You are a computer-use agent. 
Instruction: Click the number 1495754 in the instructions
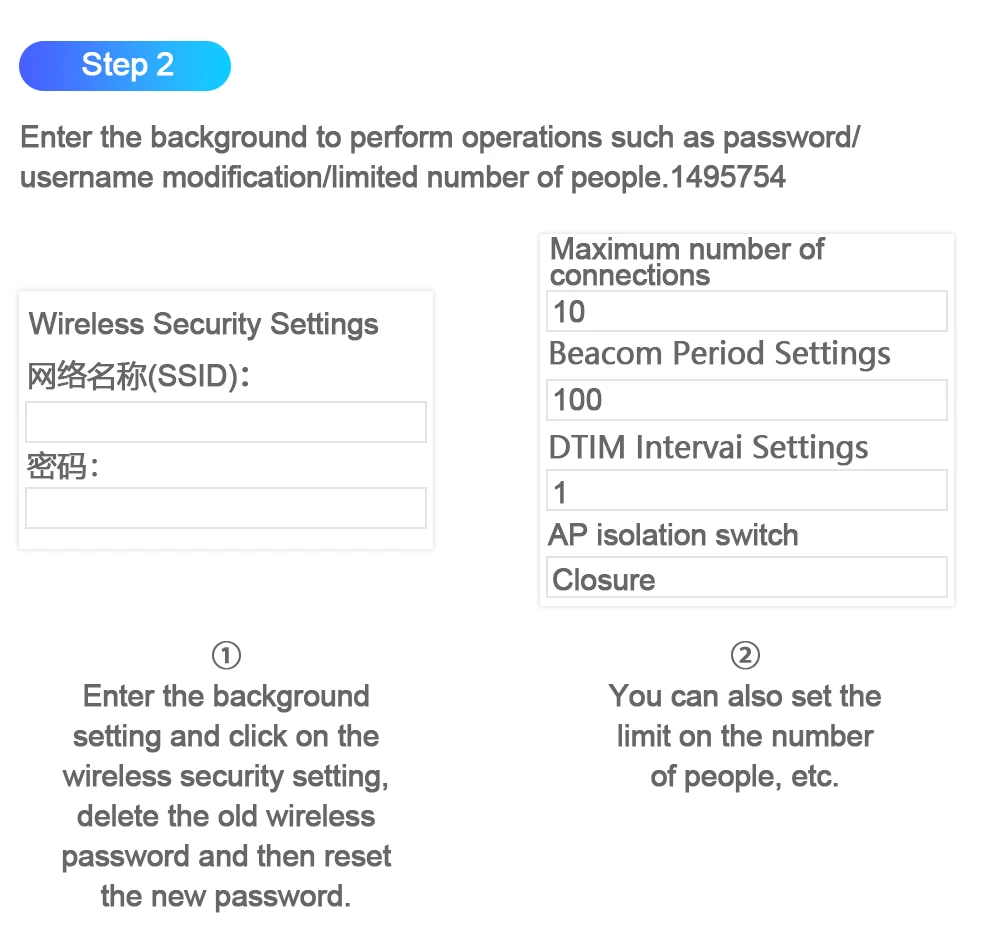729,178
